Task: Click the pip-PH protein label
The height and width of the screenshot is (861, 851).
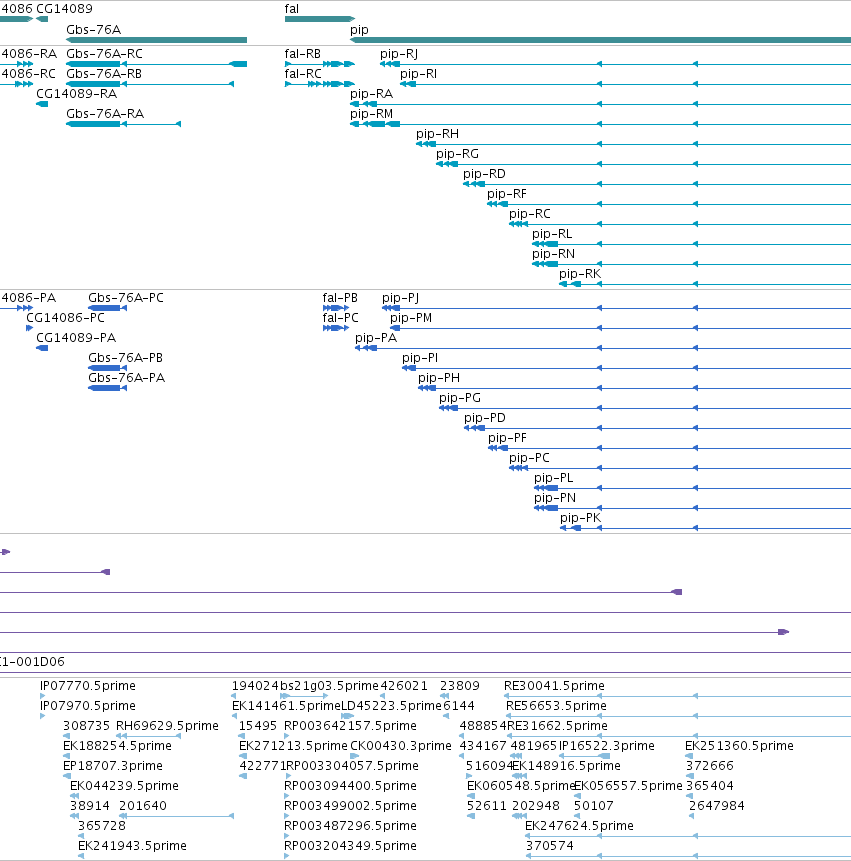Action: 439,378
